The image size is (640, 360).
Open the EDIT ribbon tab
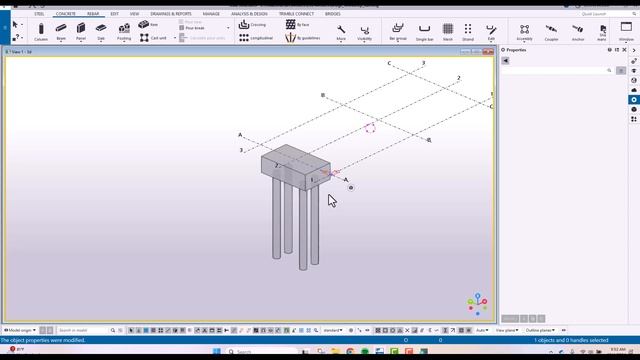point(114,14)
